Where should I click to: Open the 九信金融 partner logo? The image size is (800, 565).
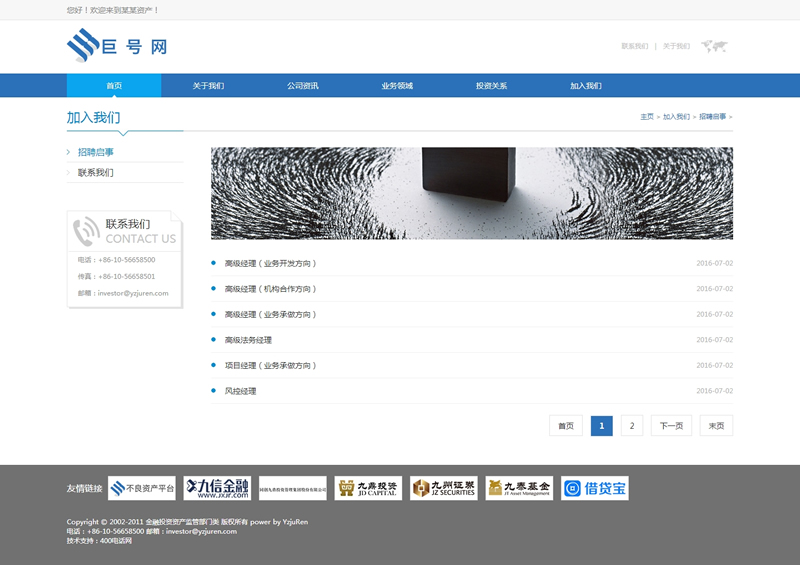[216, 488]
